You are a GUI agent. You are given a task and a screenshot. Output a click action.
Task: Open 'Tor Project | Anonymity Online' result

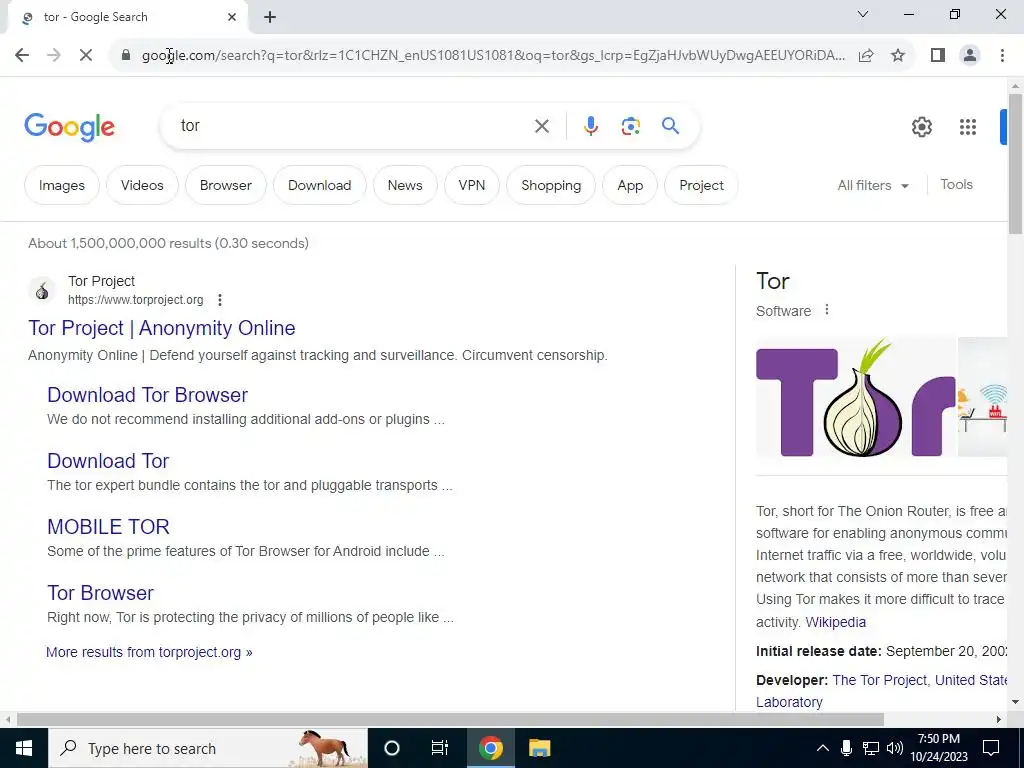(x=162, y=328)
